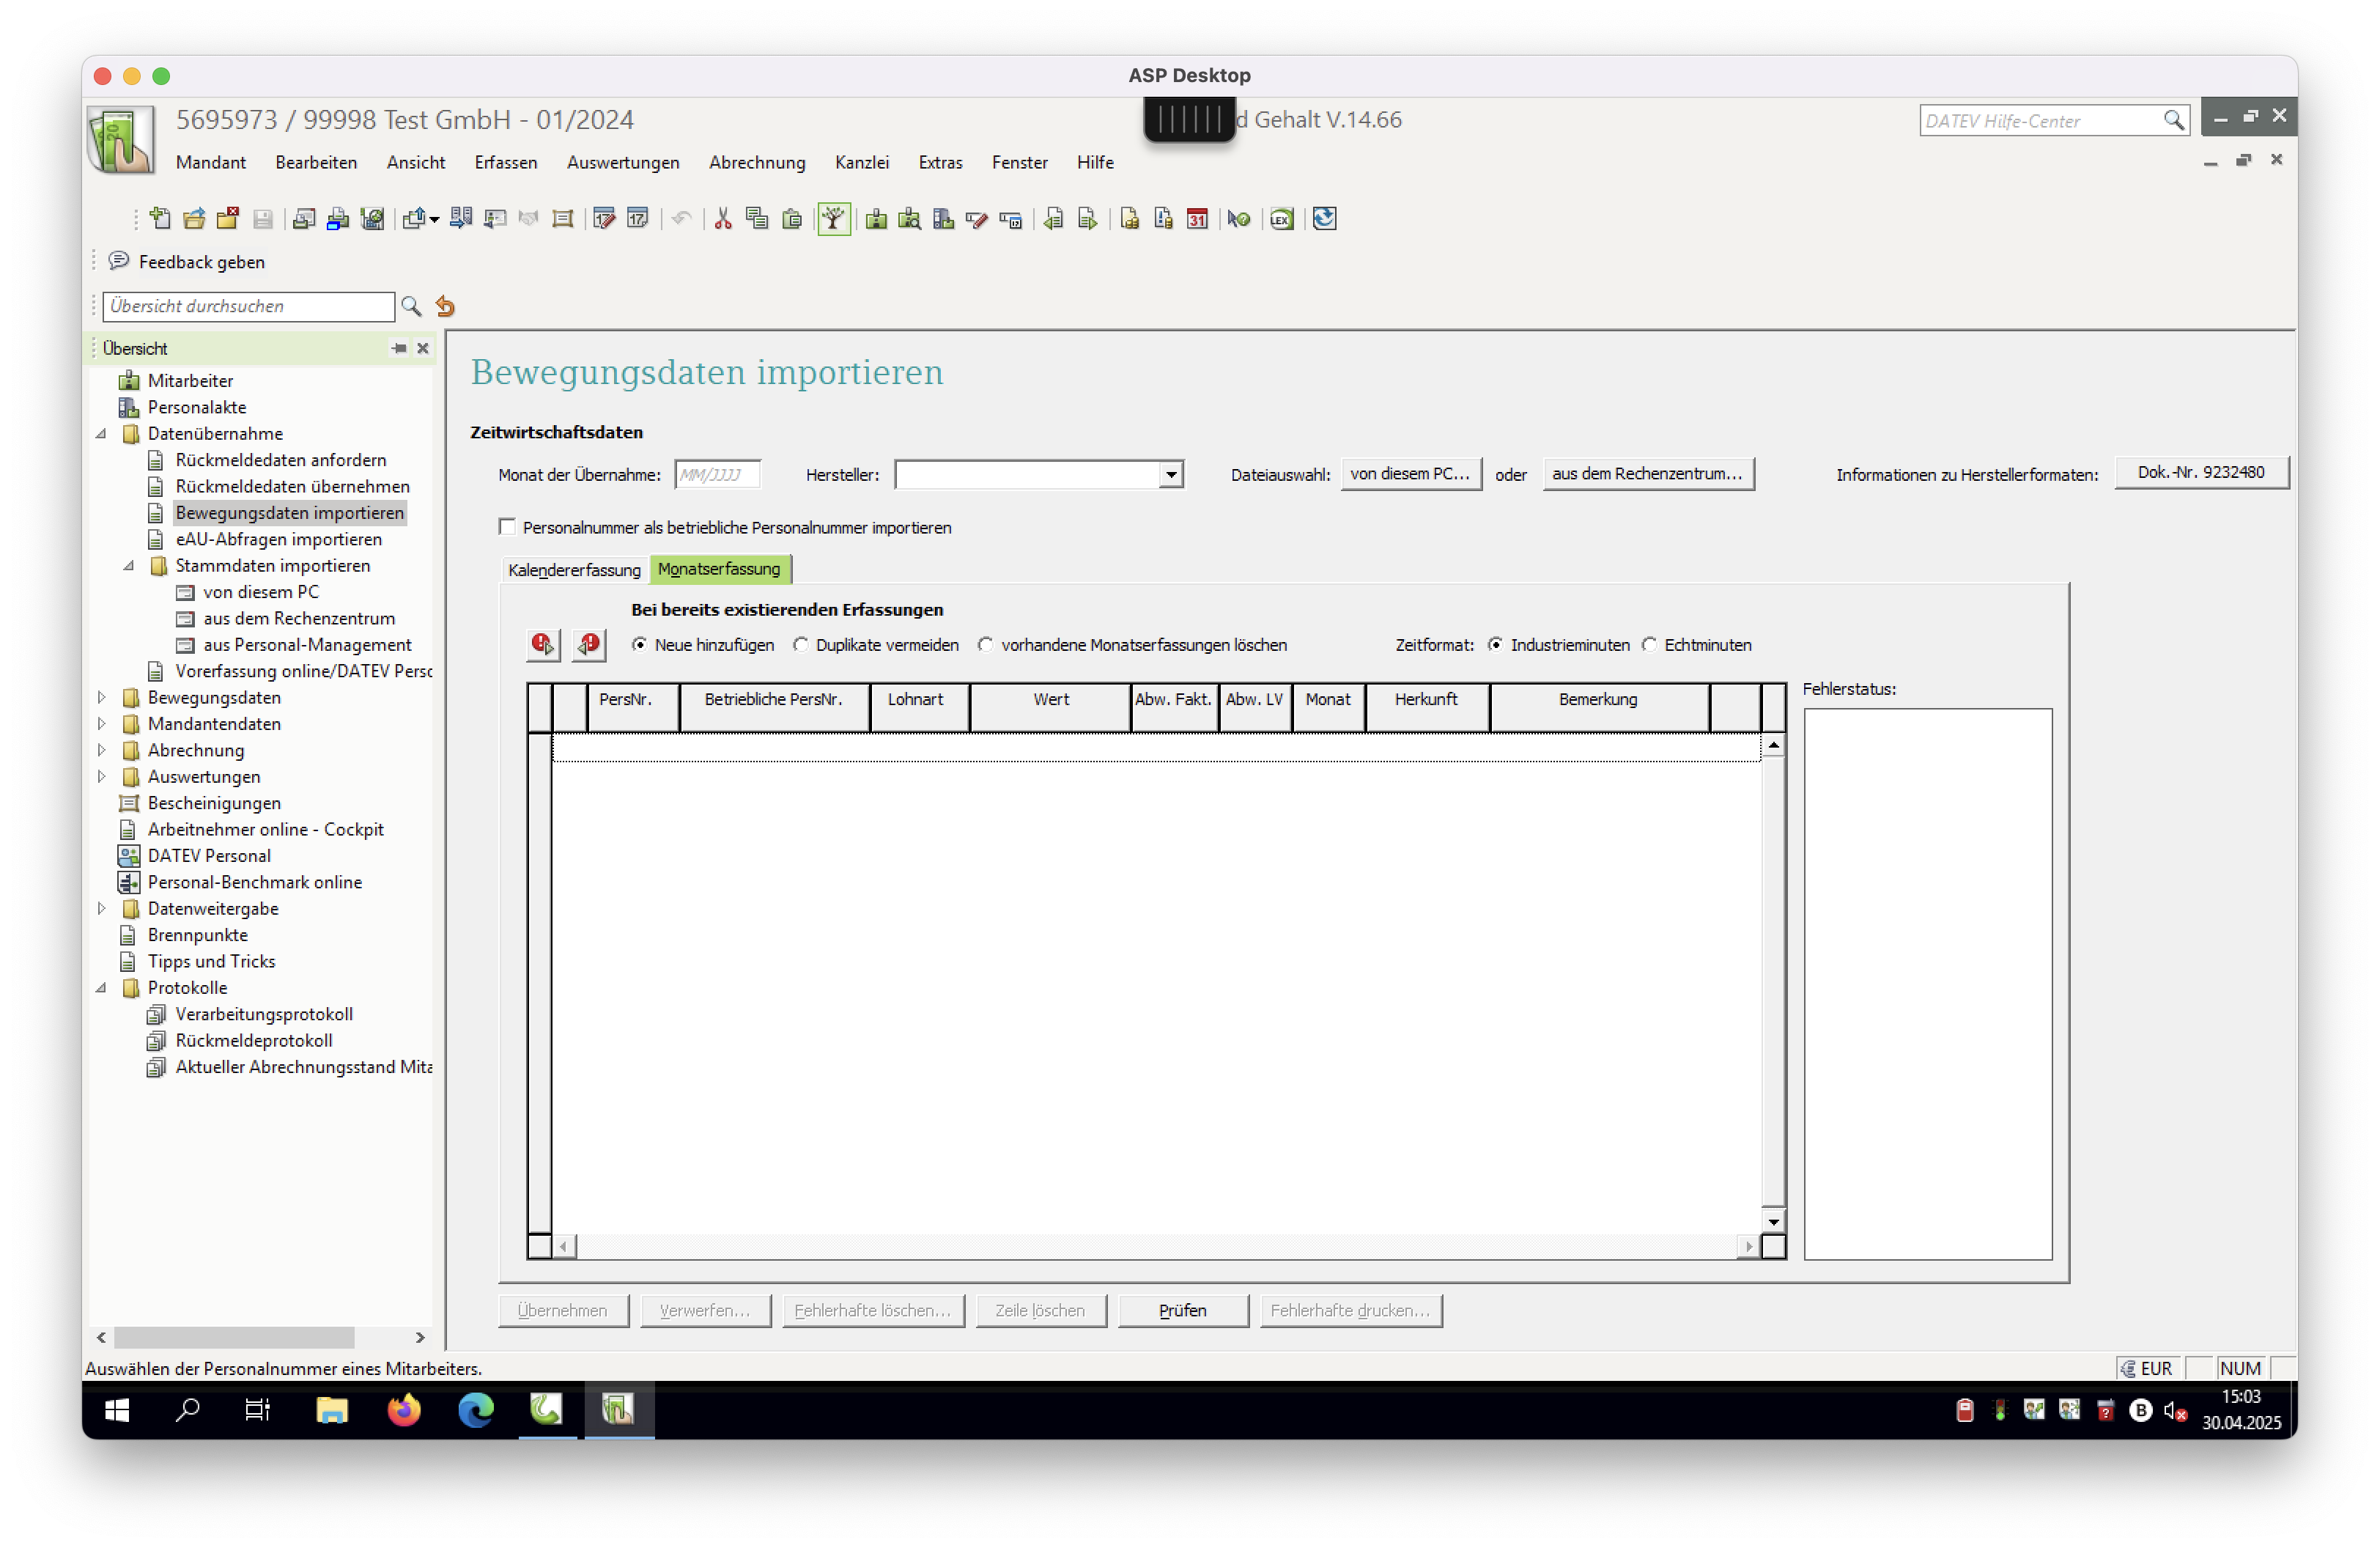Select the Duplikate vermeiden radio option
Screen dimensions: 2380x1548
point(801,645)
